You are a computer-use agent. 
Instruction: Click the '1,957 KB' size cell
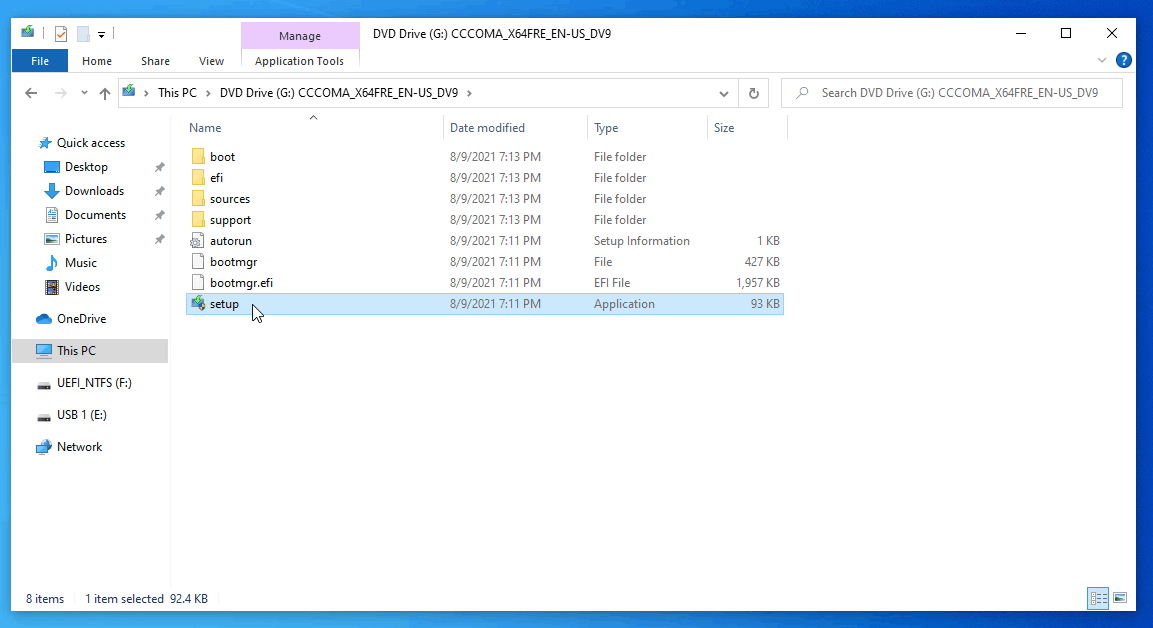(757, 282)
